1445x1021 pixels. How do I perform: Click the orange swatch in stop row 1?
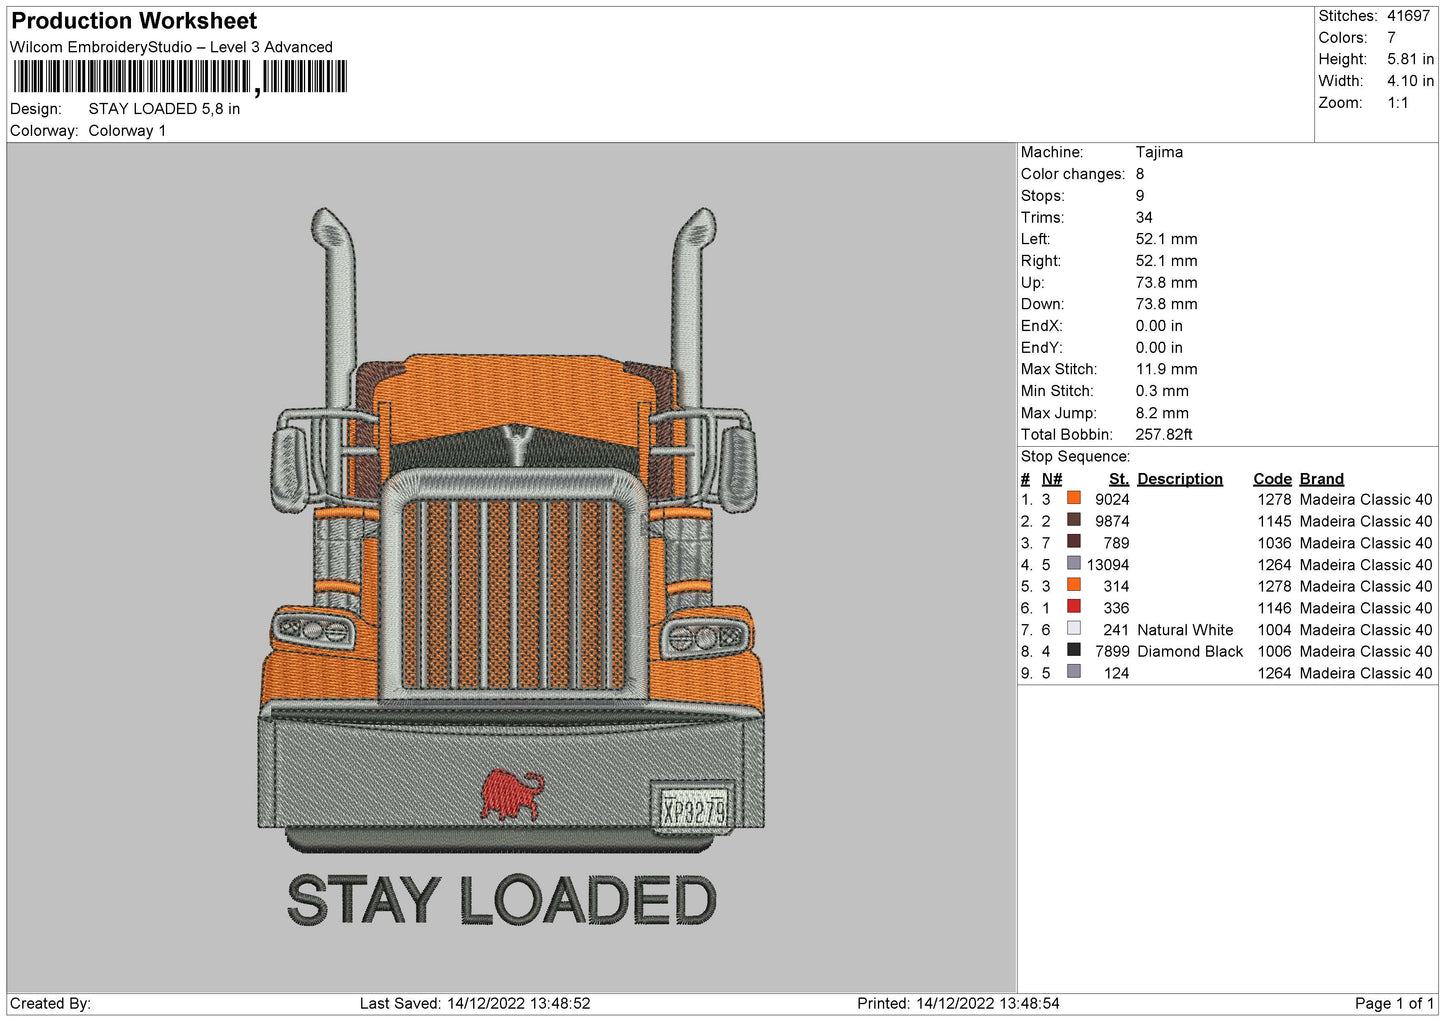click(1074, 498)
